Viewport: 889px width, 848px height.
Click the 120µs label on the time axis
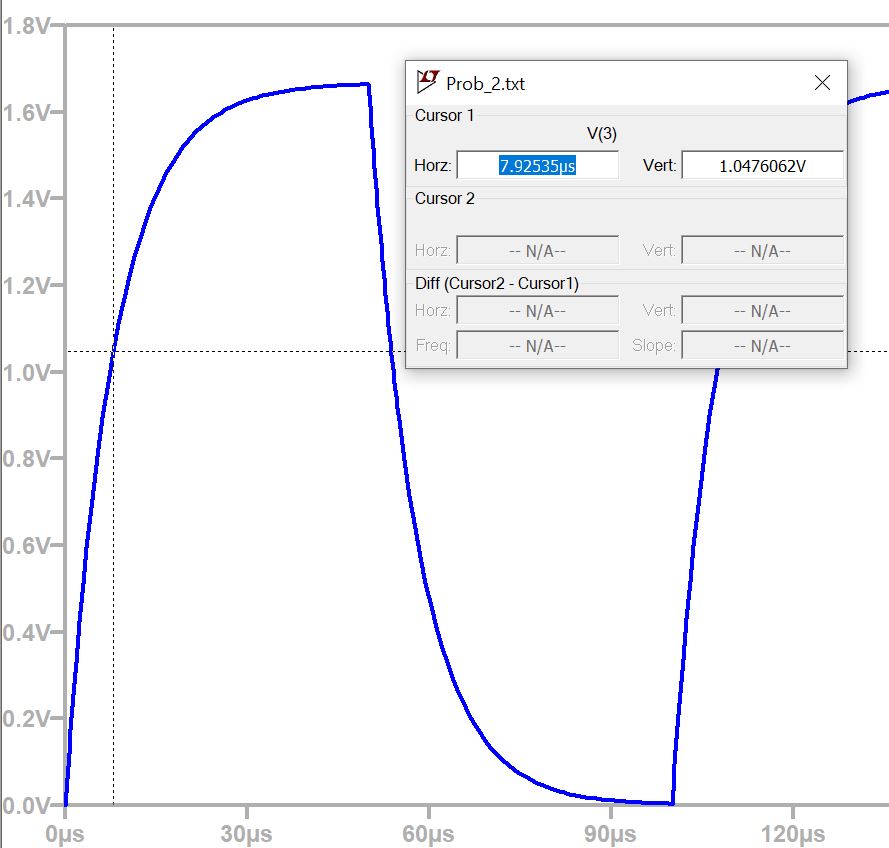791,833
